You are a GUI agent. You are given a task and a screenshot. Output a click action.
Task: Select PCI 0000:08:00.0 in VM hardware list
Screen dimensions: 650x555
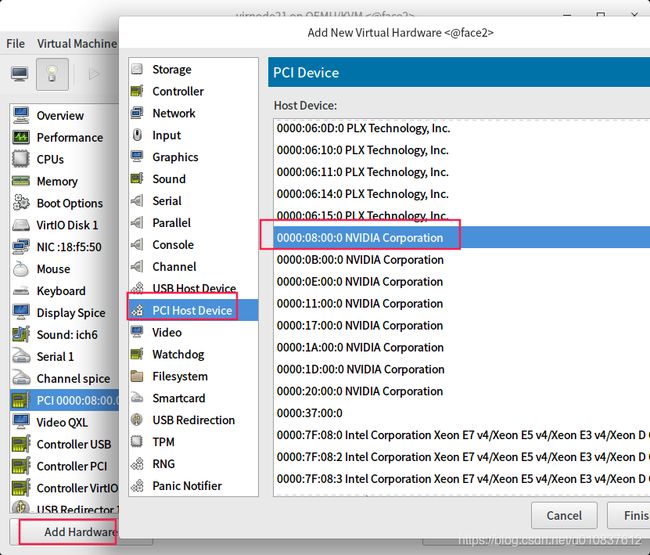(64, 400)
